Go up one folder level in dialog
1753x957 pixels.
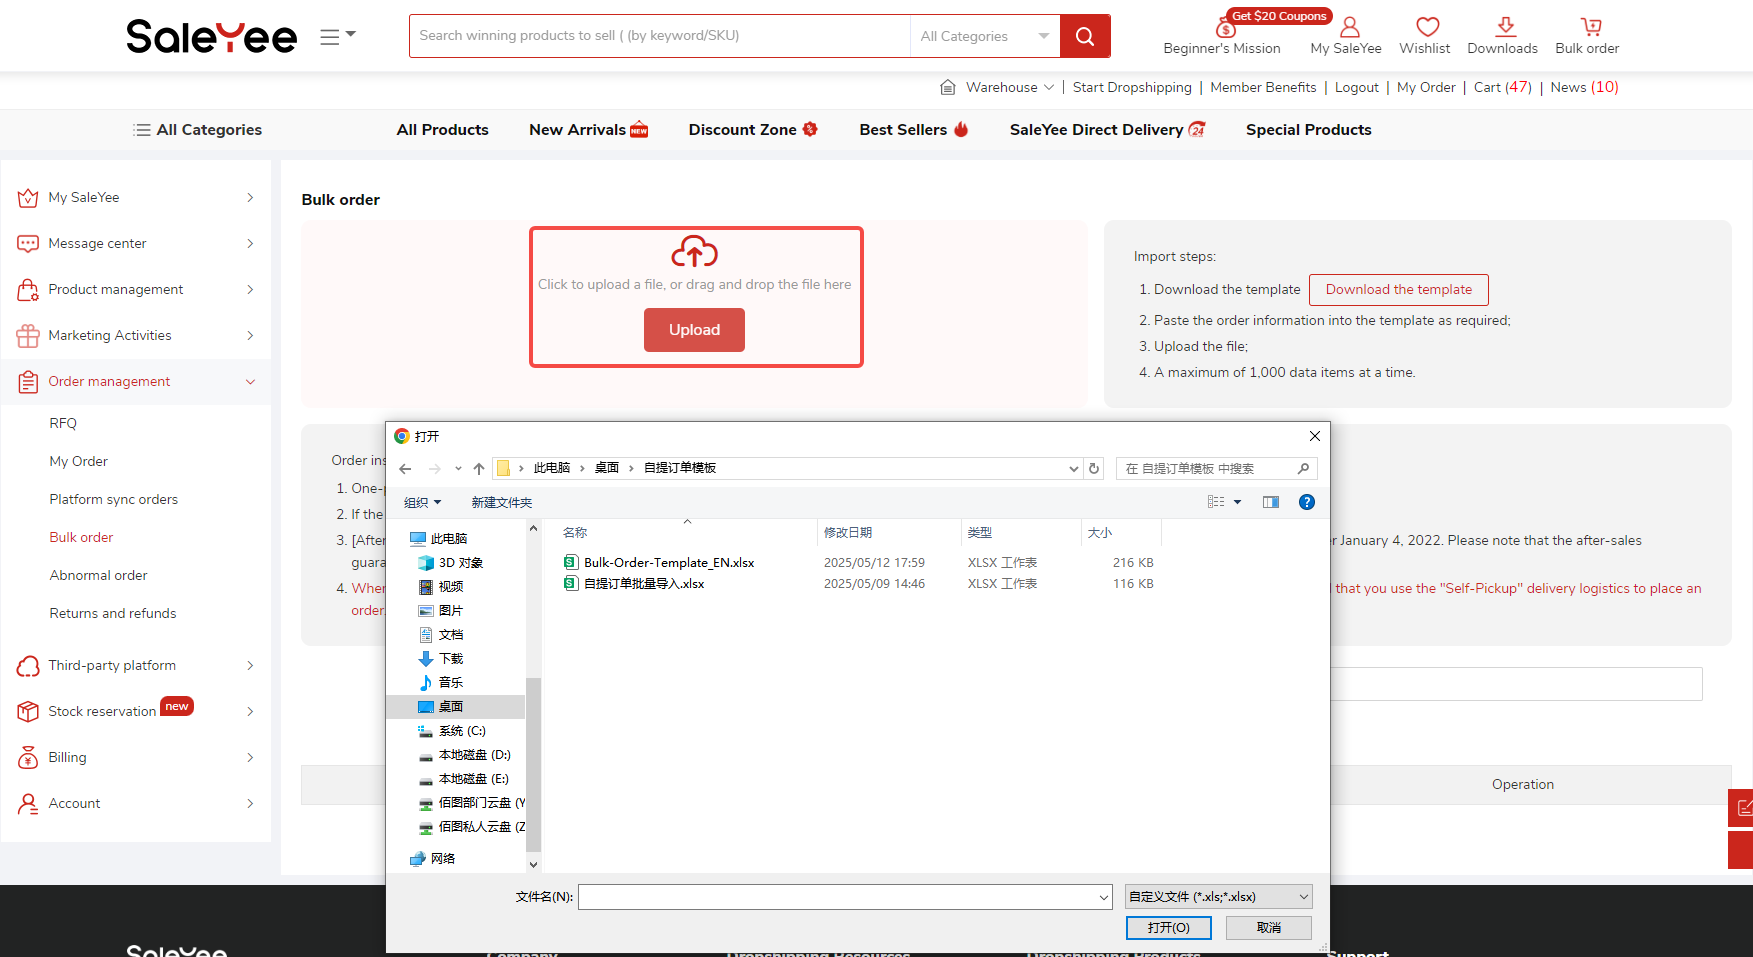[479, 468]
